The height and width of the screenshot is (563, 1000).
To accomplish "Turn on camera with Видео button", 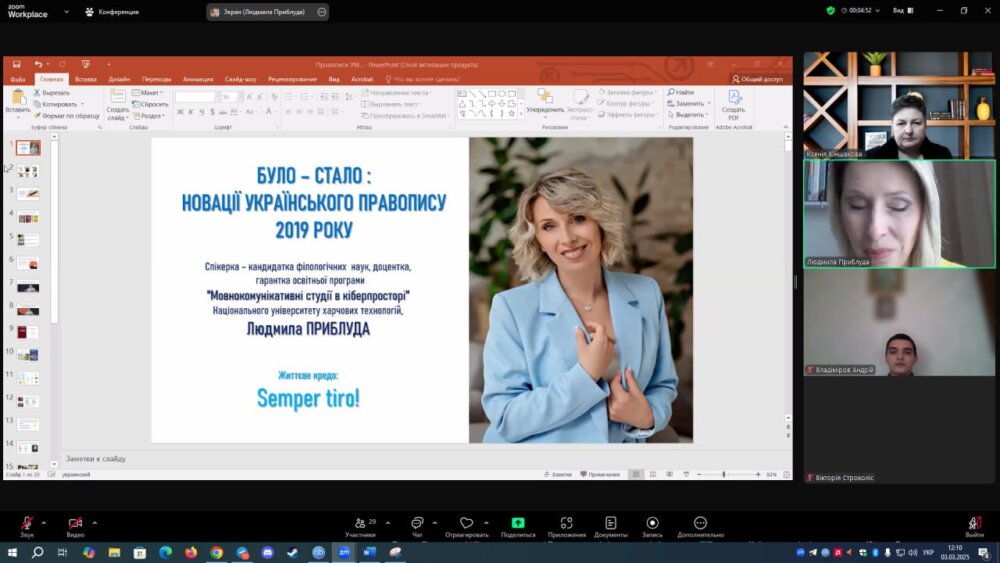I will point(75,526).
